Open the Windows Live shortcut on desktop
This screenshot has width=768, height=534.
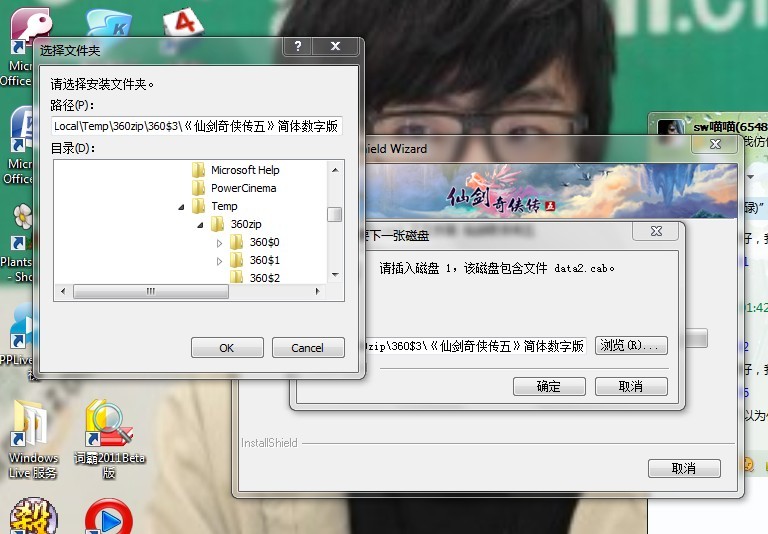click(32, 428)
